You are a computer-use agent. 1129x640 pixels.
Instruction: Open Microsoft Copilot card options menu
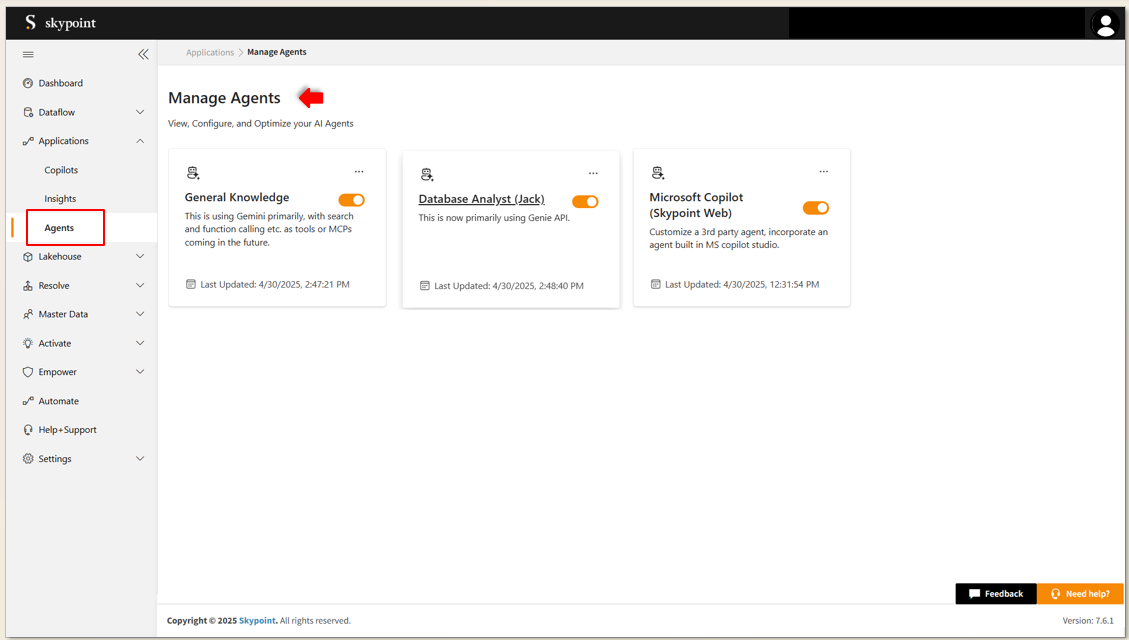pos(824,171)
